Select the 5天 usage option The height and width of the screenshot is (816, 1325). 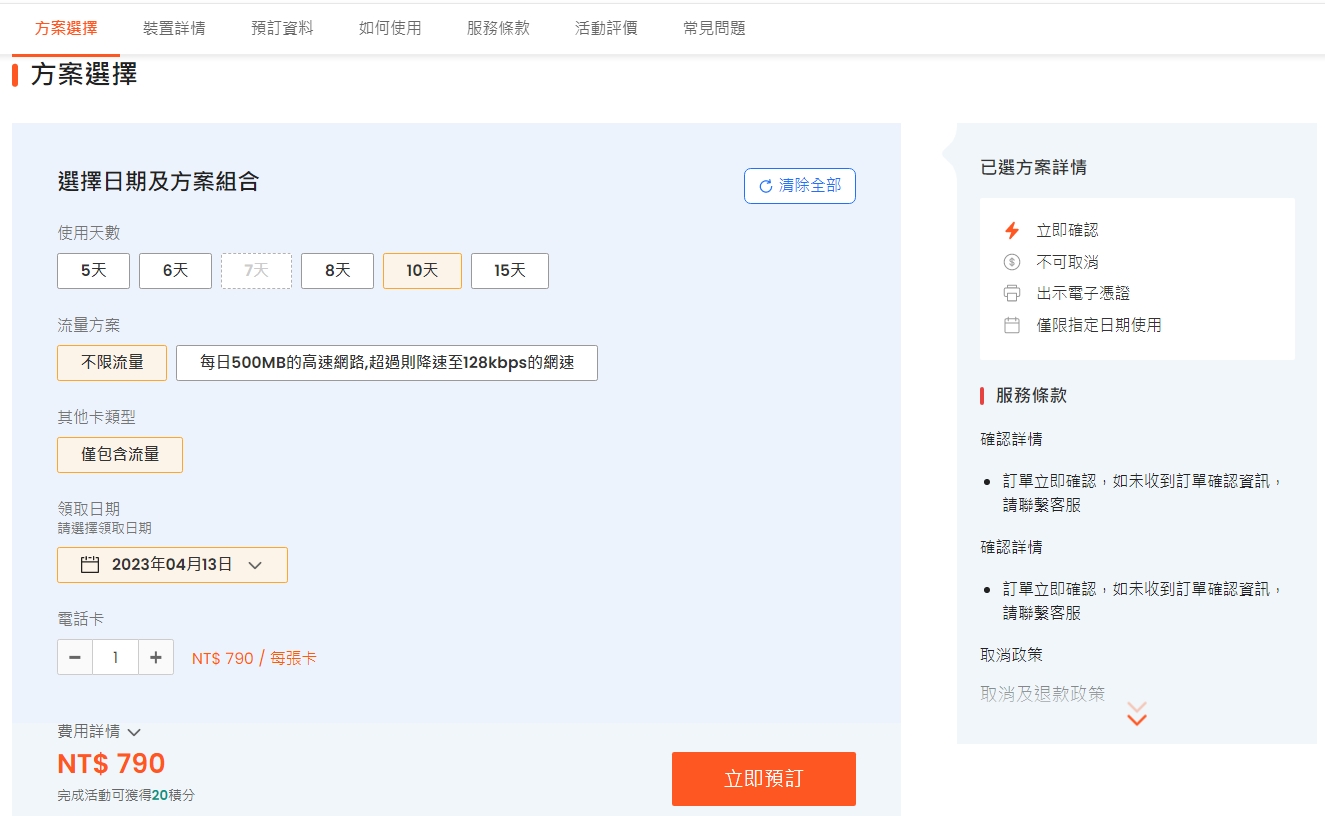coord(93,271)
